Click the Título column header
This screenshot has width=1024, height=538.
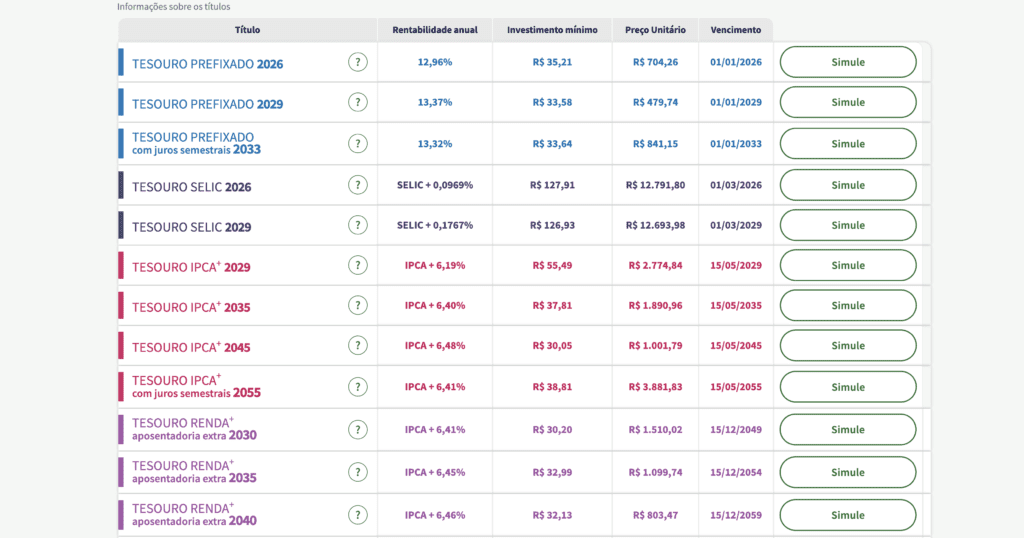(x=248, y=30)
